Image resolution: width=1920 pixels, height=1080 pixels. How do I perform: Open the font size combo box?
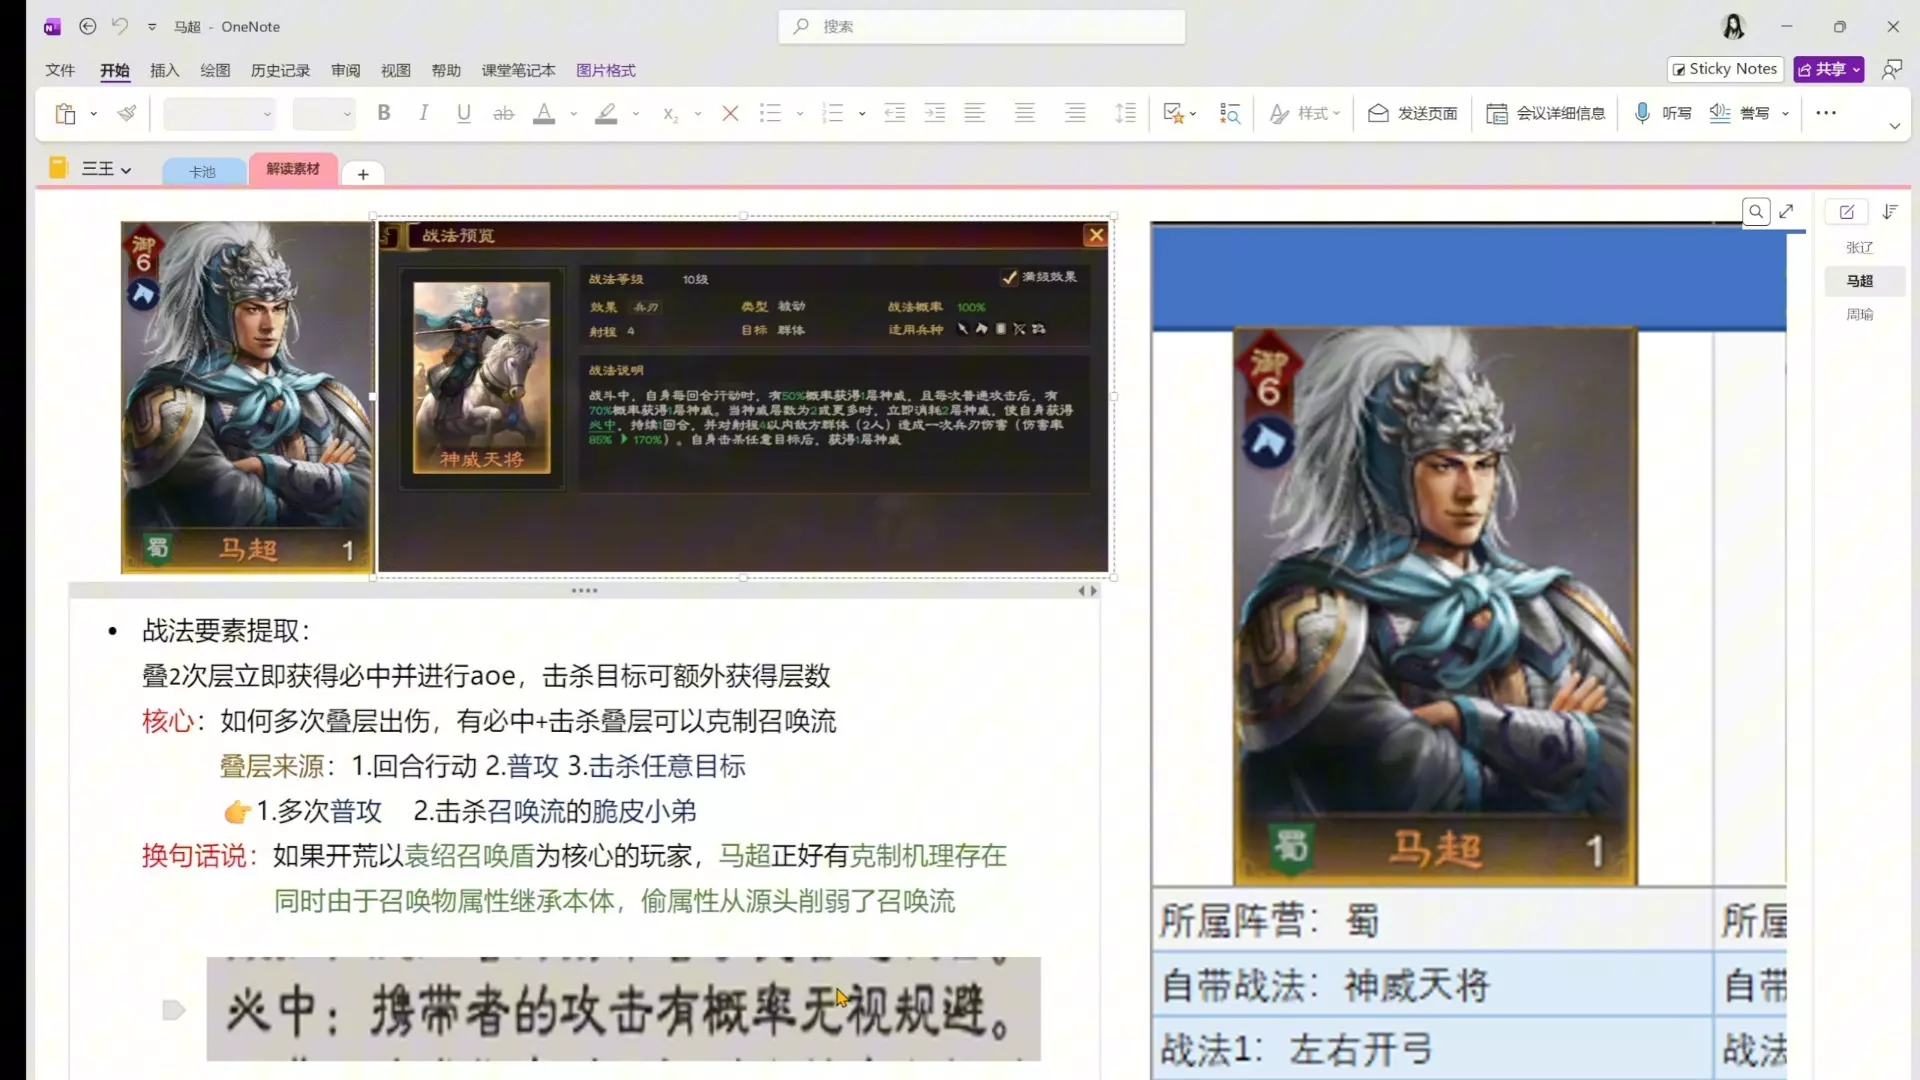coord(324,114)
